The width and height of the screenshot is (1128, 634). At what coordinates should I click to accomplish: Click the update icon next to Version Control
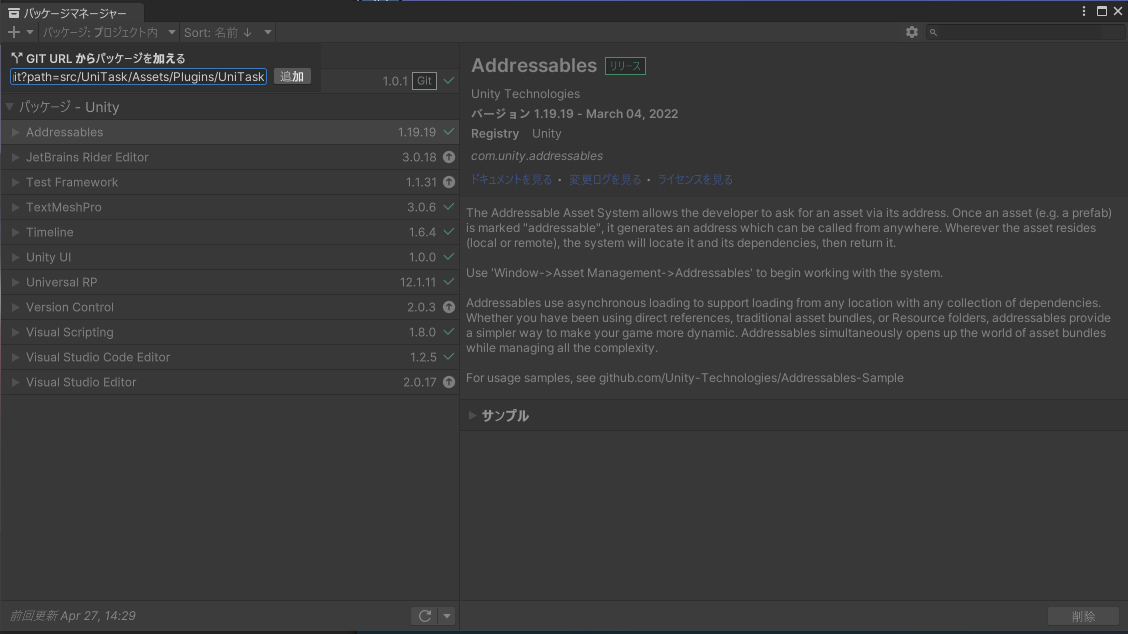click(x=448, y=306)
